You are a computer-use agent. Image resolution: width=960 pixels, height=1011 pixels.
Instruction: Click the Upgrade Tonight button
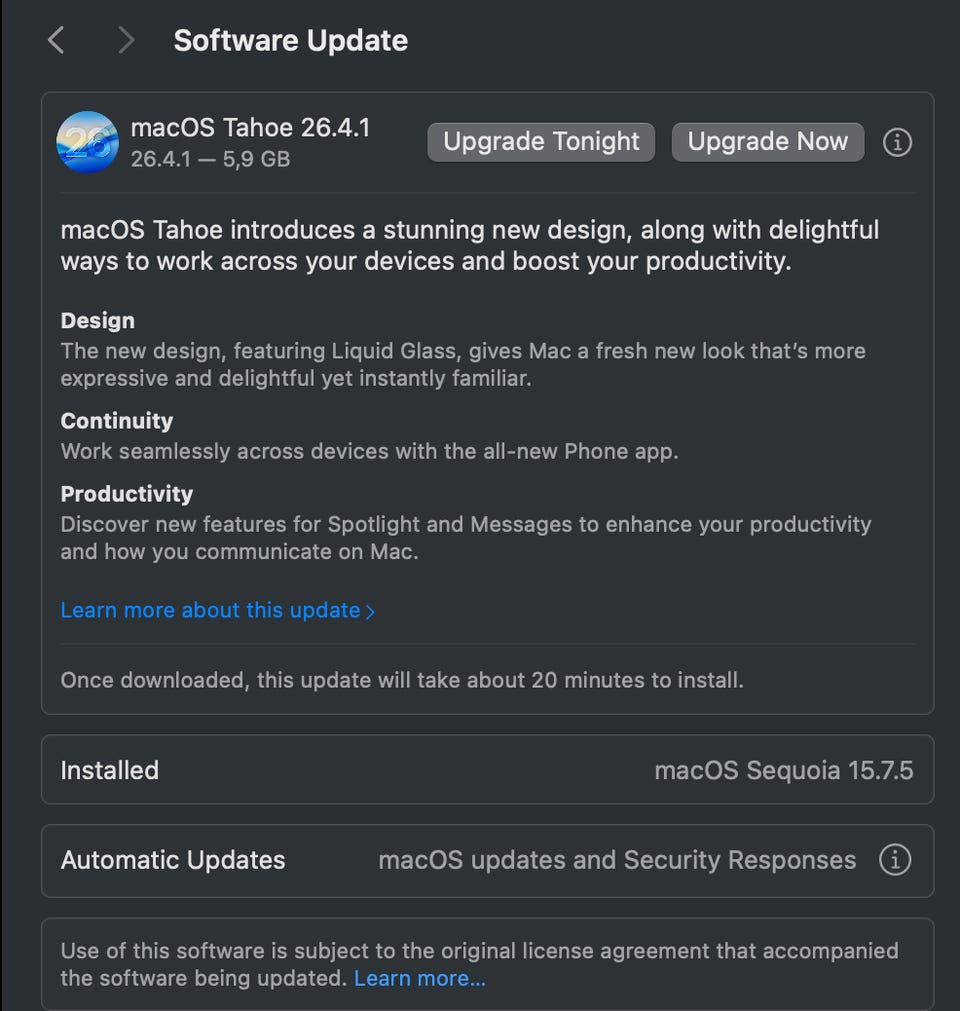[x=541, y=142]
